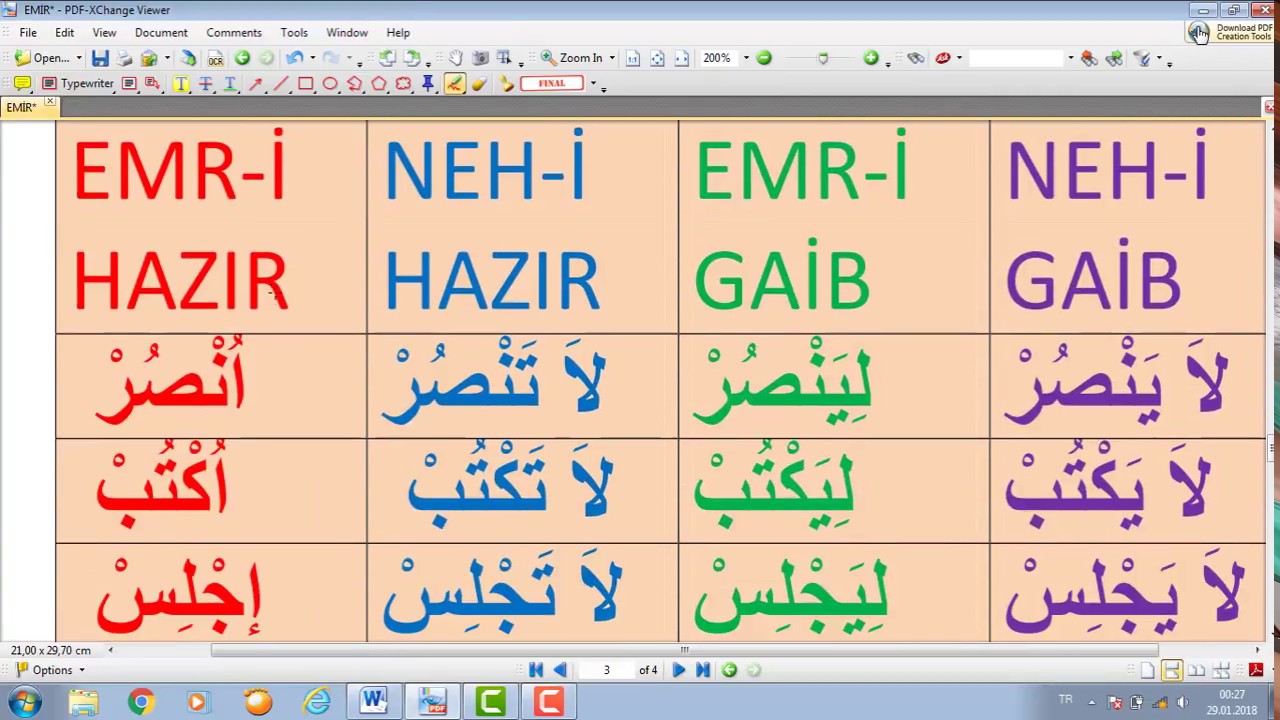Open Google Chrome from the taskbar
The width and height of the screenshot is (1280, 720).
click(x=141, y=702)
